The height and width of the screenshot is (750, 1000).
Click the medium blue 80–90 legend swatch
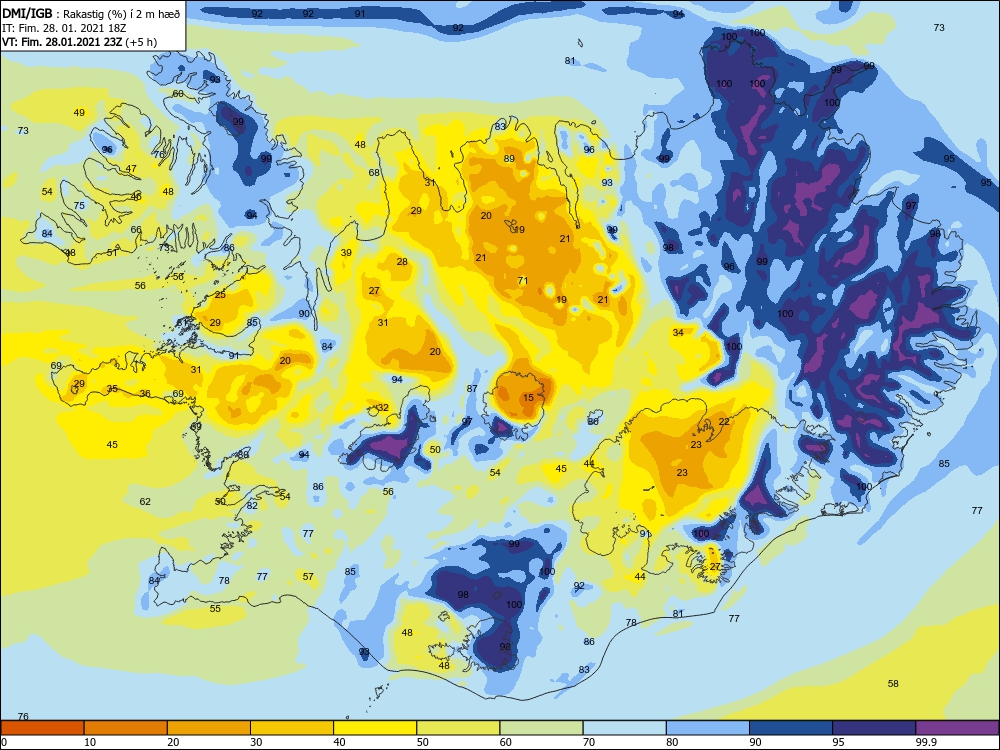coord(708,728)
